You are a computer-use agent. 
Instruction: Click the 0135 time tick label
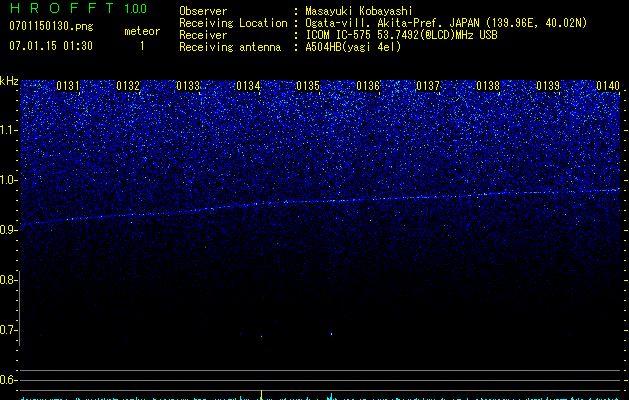tap(308, 86)
